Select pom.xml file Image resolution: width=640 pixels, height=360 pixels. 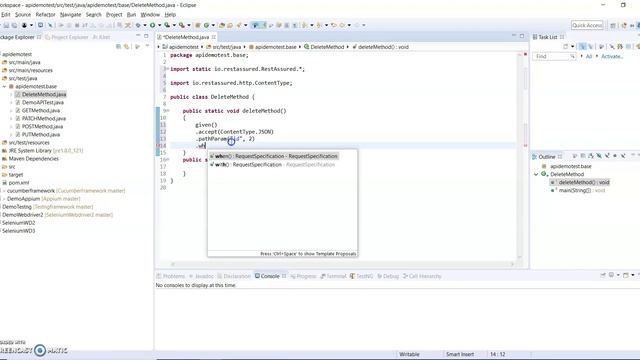(x=19, y=183)
